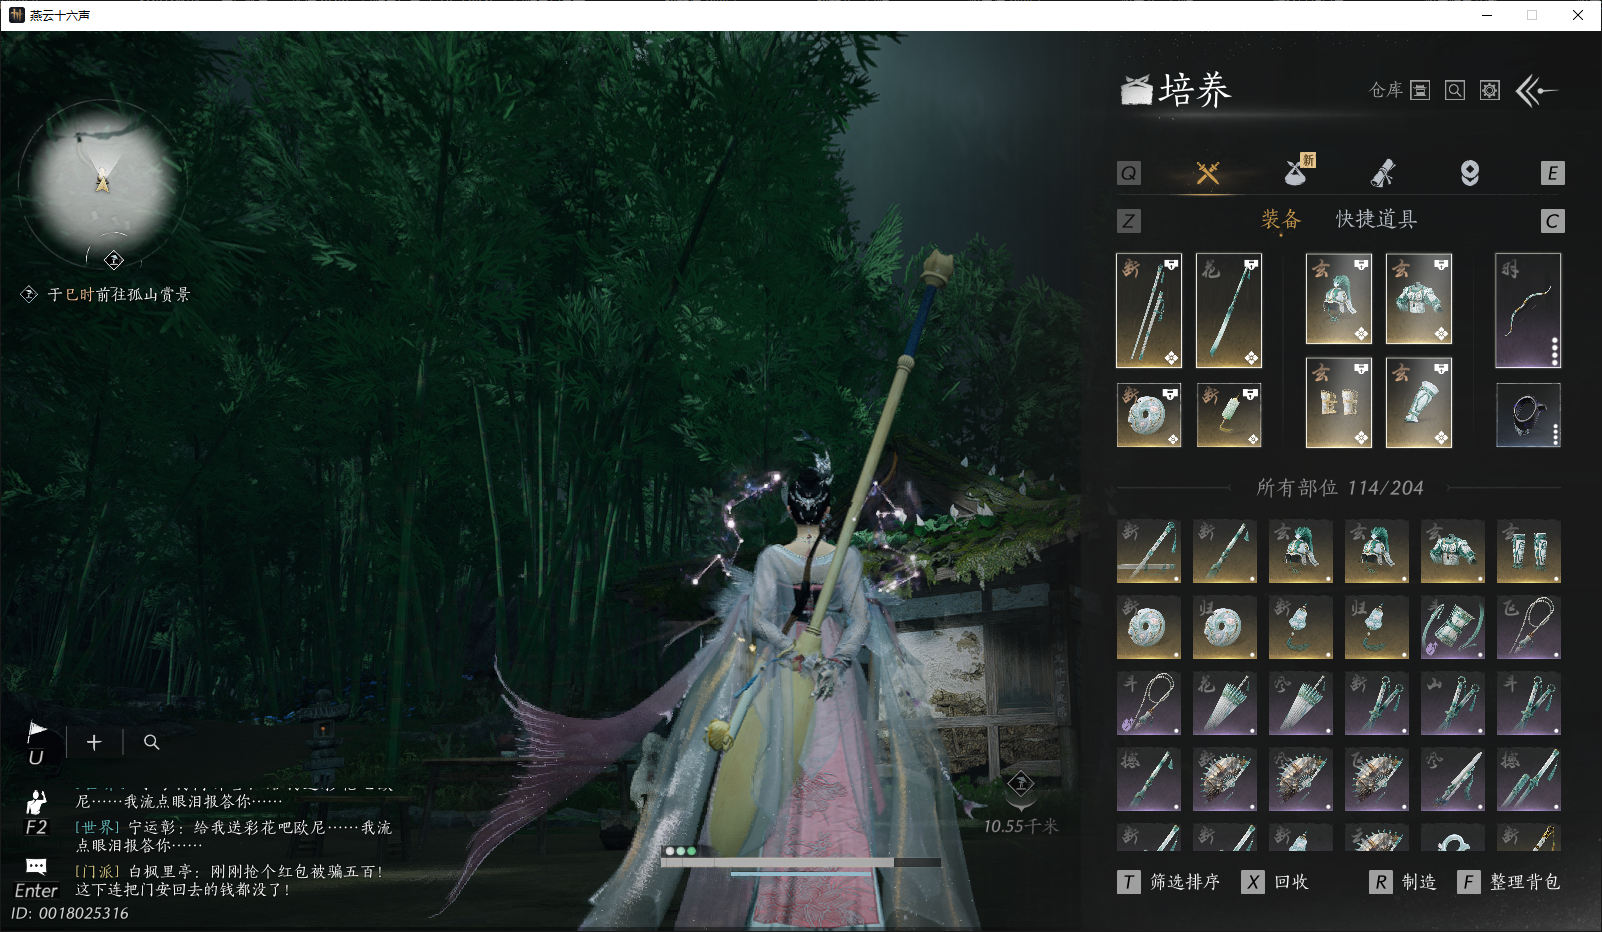
Task: Click the plus icon in chat bar
Action: pyautogui.click(x=94, y=742)
